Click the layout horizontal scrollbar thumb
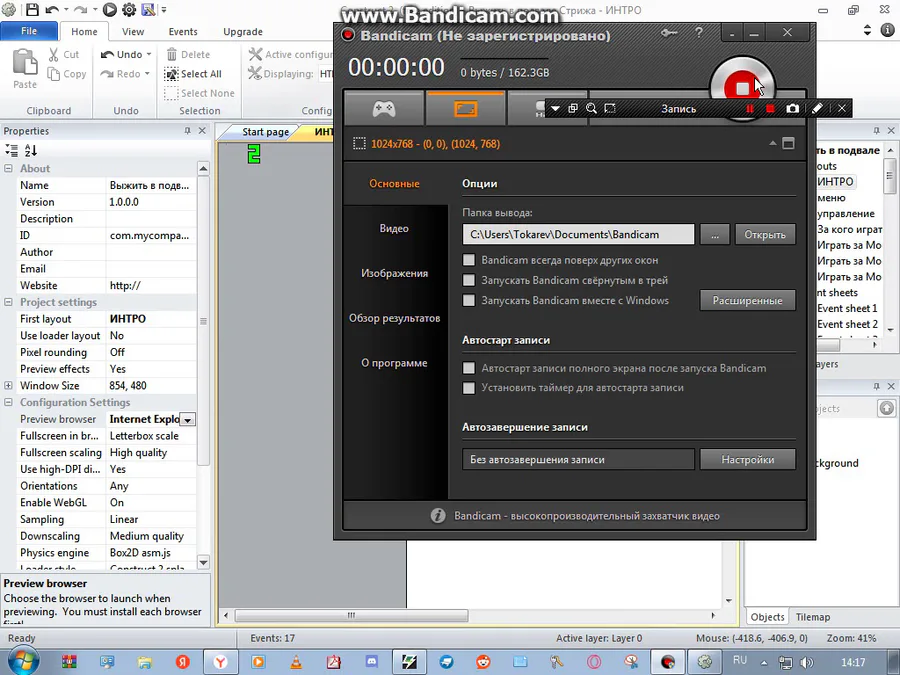900x675 pixels. [351, 615]
